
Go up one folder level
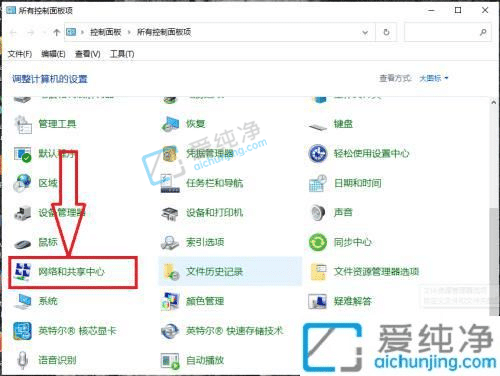(56, 32)
